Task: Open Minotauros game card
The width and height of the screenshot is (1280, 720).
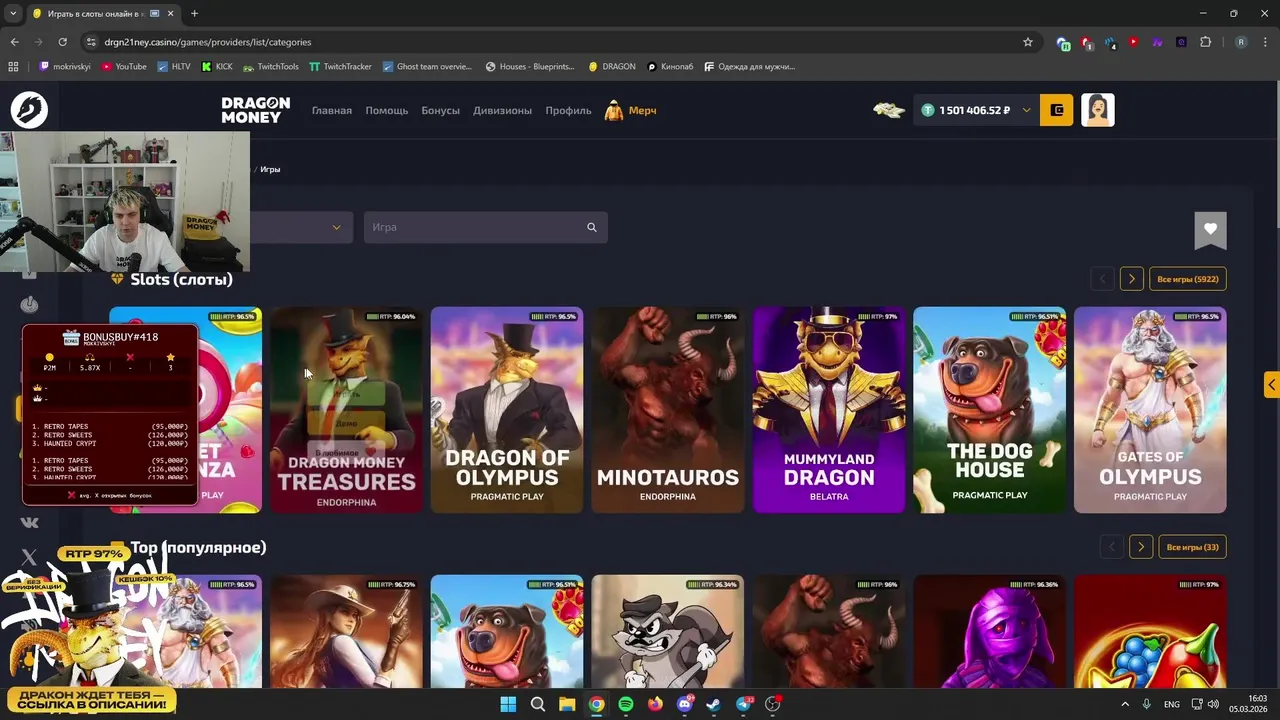Action: (x=668, y=410)
